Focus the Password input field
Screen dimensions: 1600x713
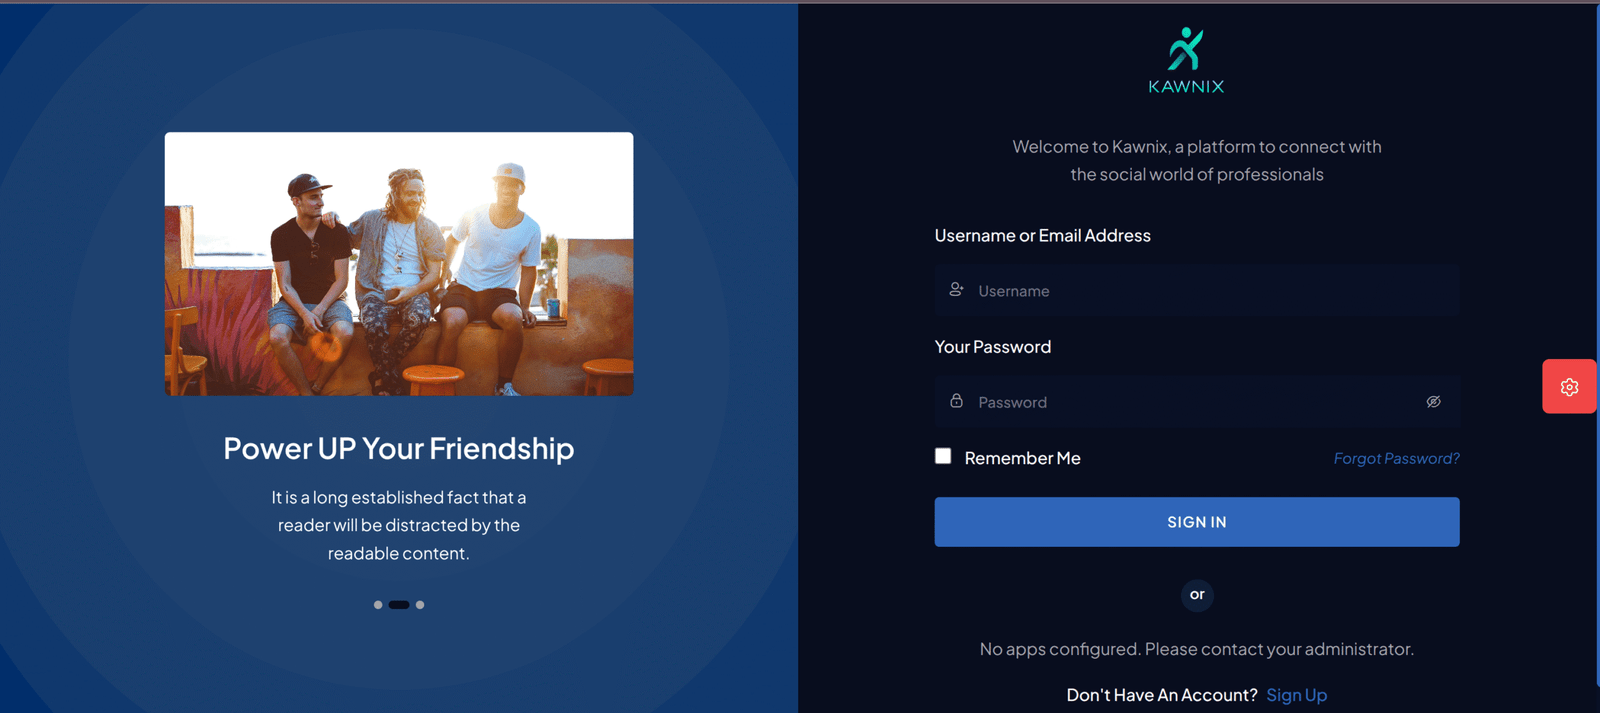point(1197,402)
